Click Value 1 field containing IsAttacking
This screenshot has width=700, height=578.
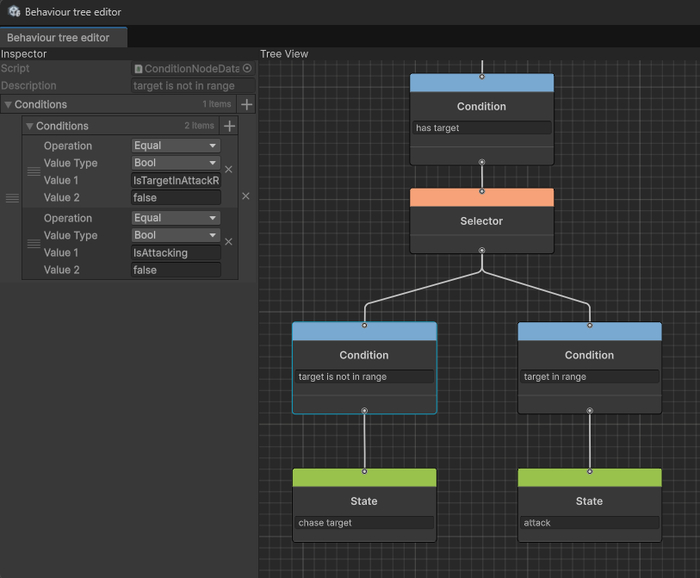click(175, 253)
